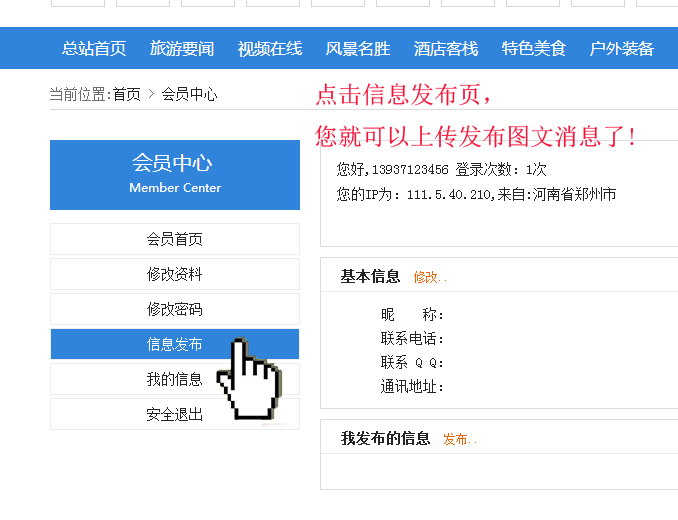Select 修改资料 from the member menu

[x=175, y=274]
